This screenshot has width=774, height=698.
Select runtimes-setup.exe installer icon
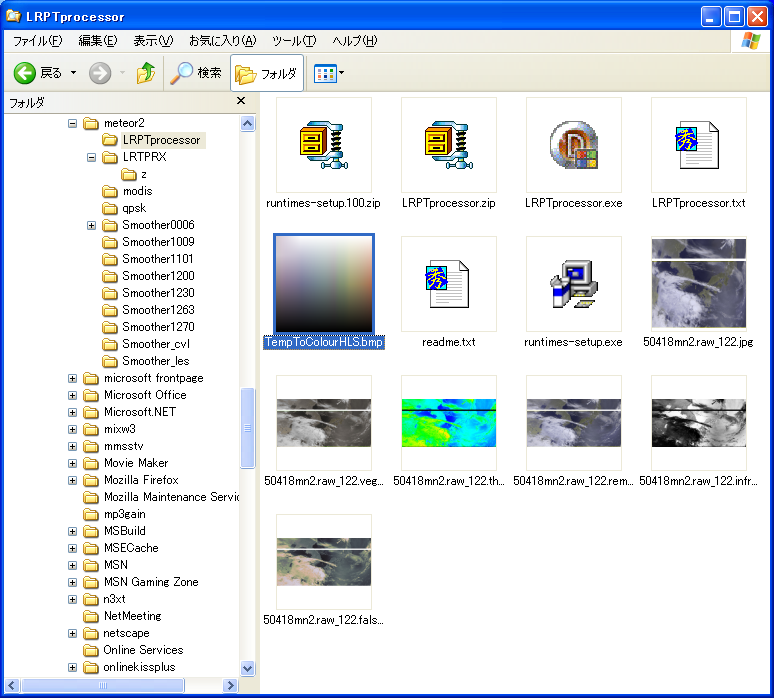tap(574, 284)
